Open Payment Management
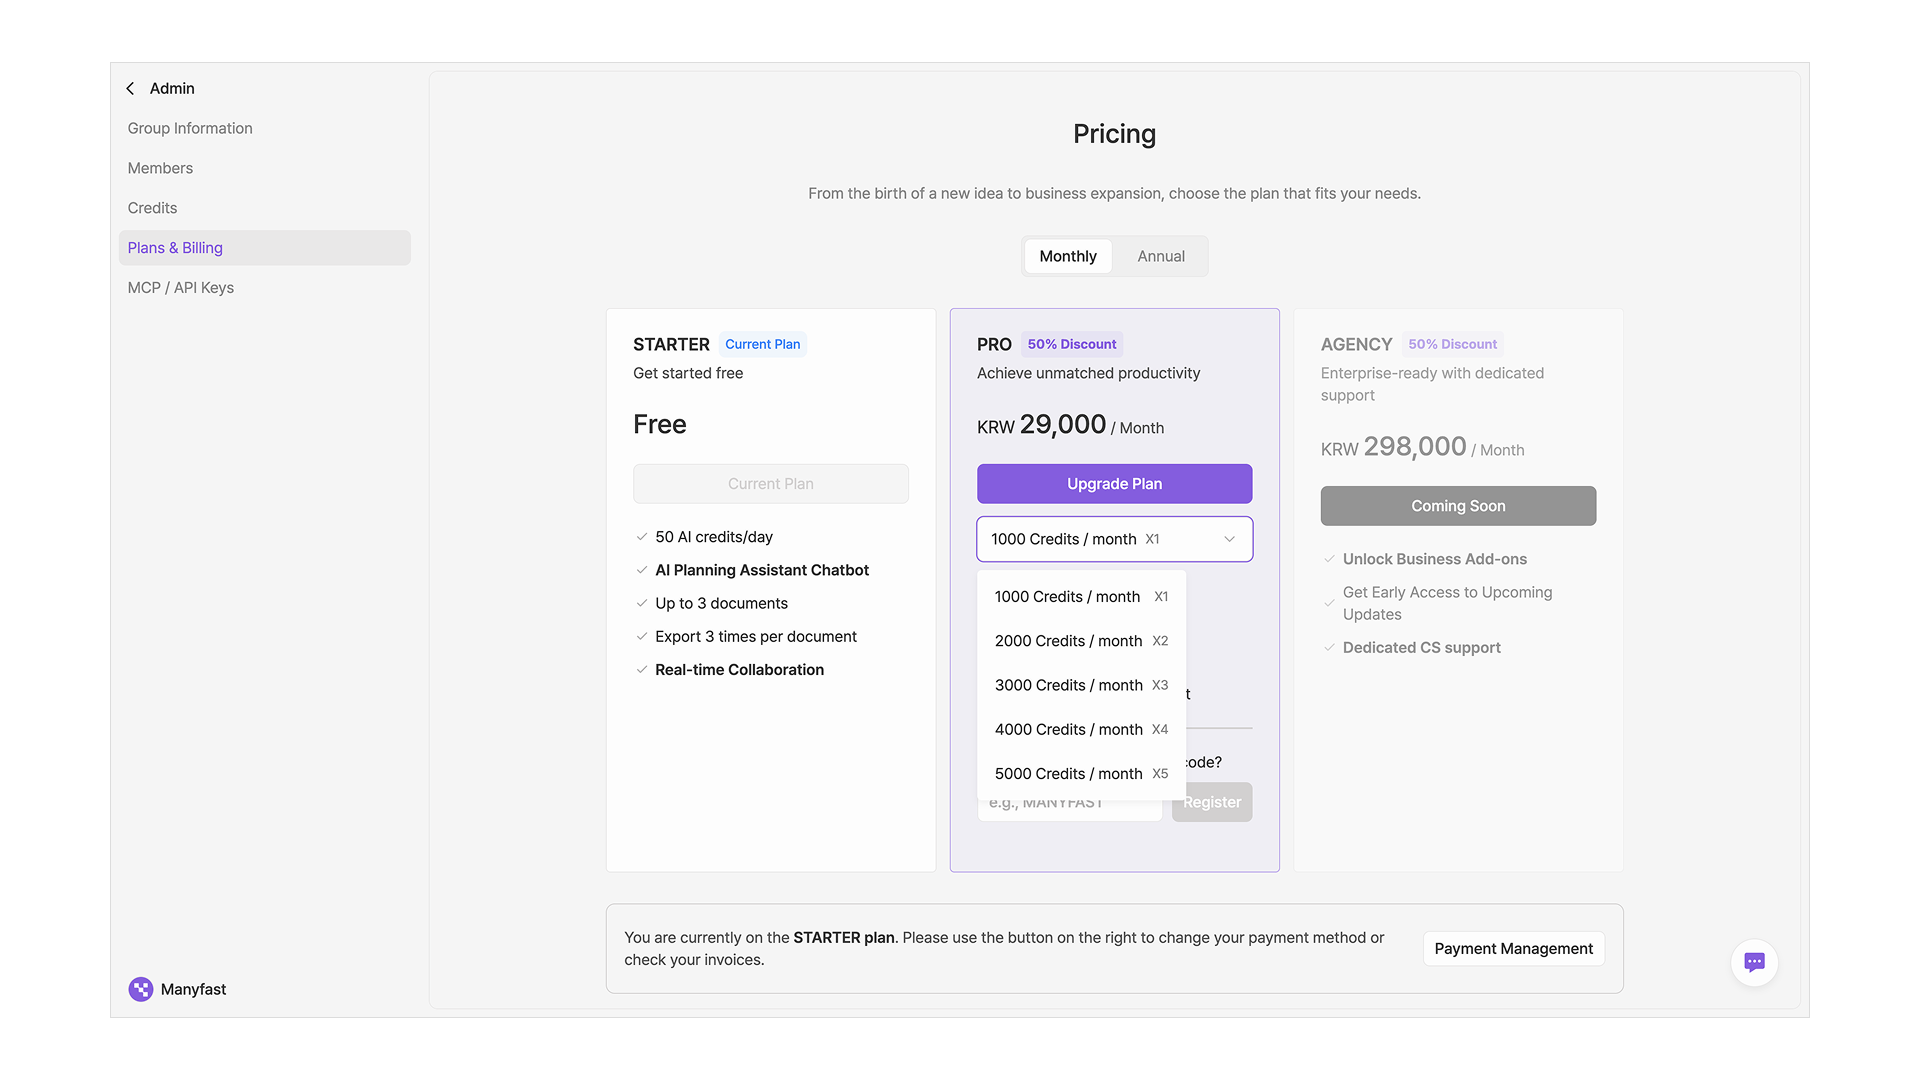 coord(1513,949)
